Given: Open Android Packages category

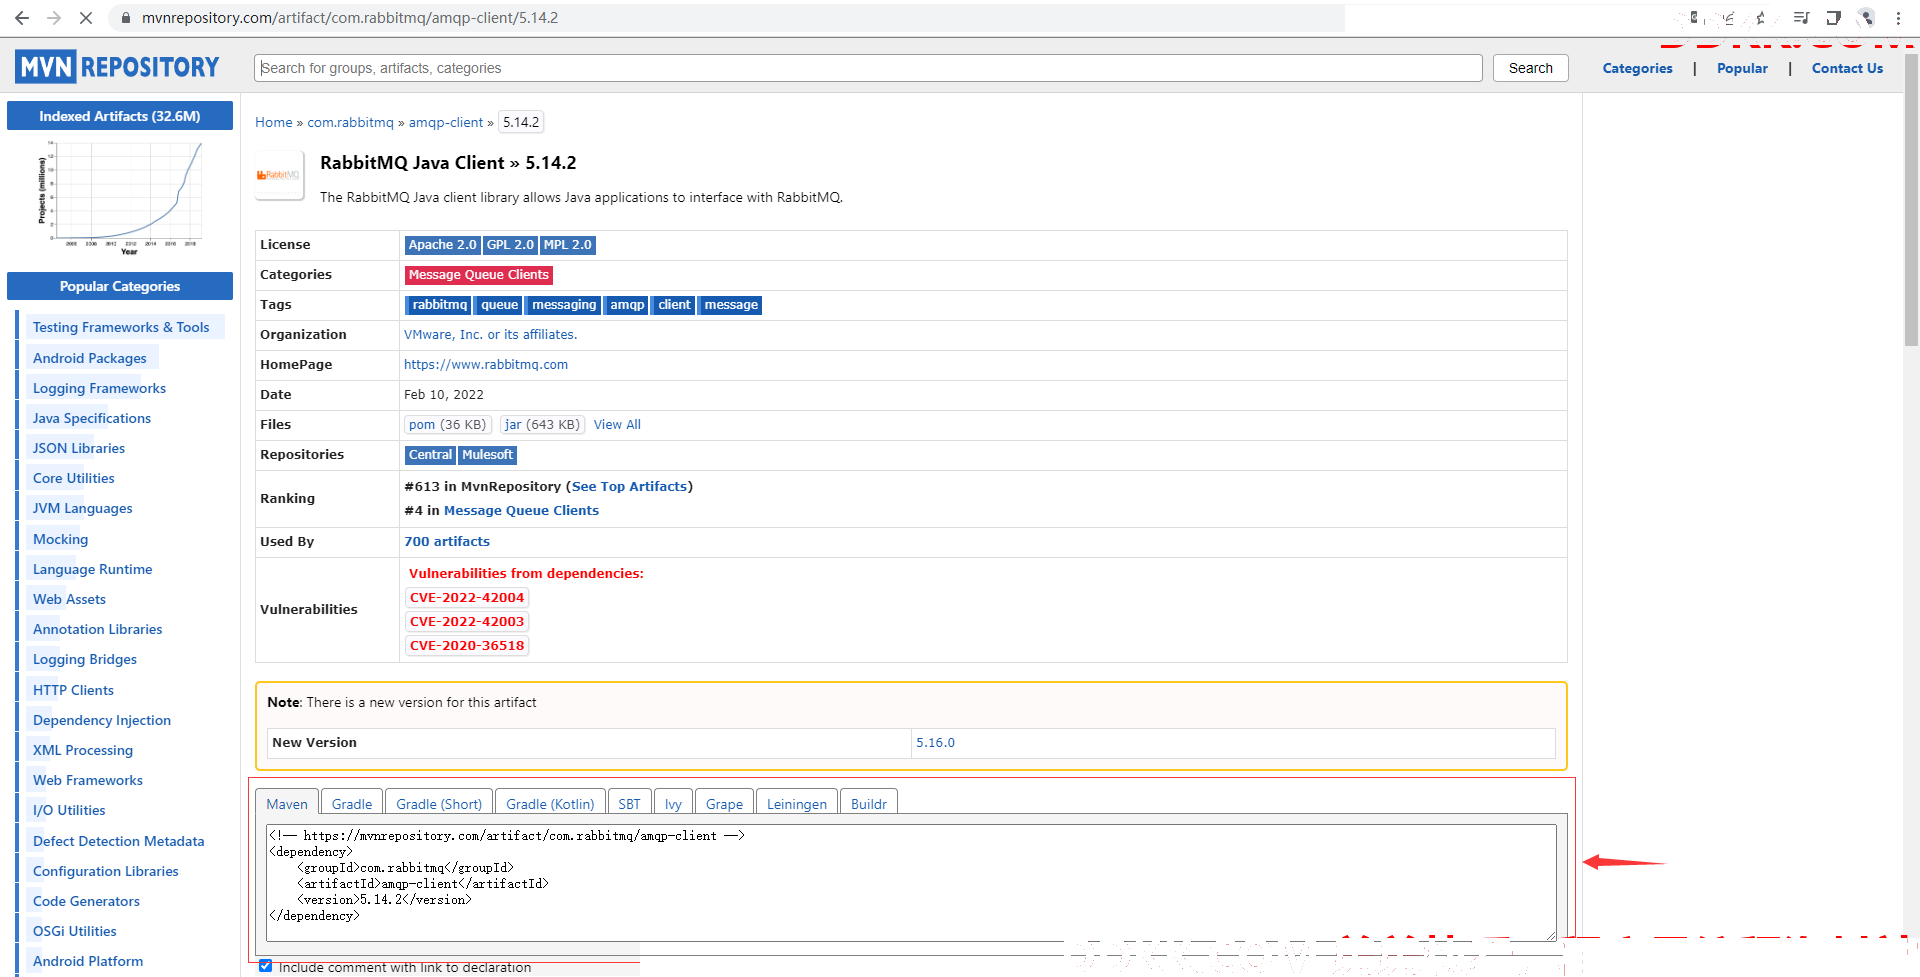Looking at the screenshot, I should (x=90, y=358).
